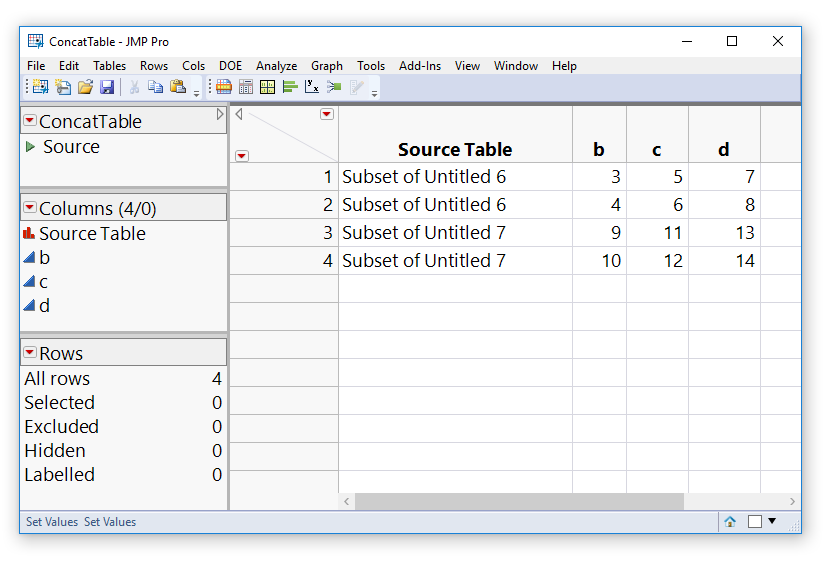830x565 pixels.
Task: Open the Help menu
Action: pyautogui.click(x=564, y=66)
